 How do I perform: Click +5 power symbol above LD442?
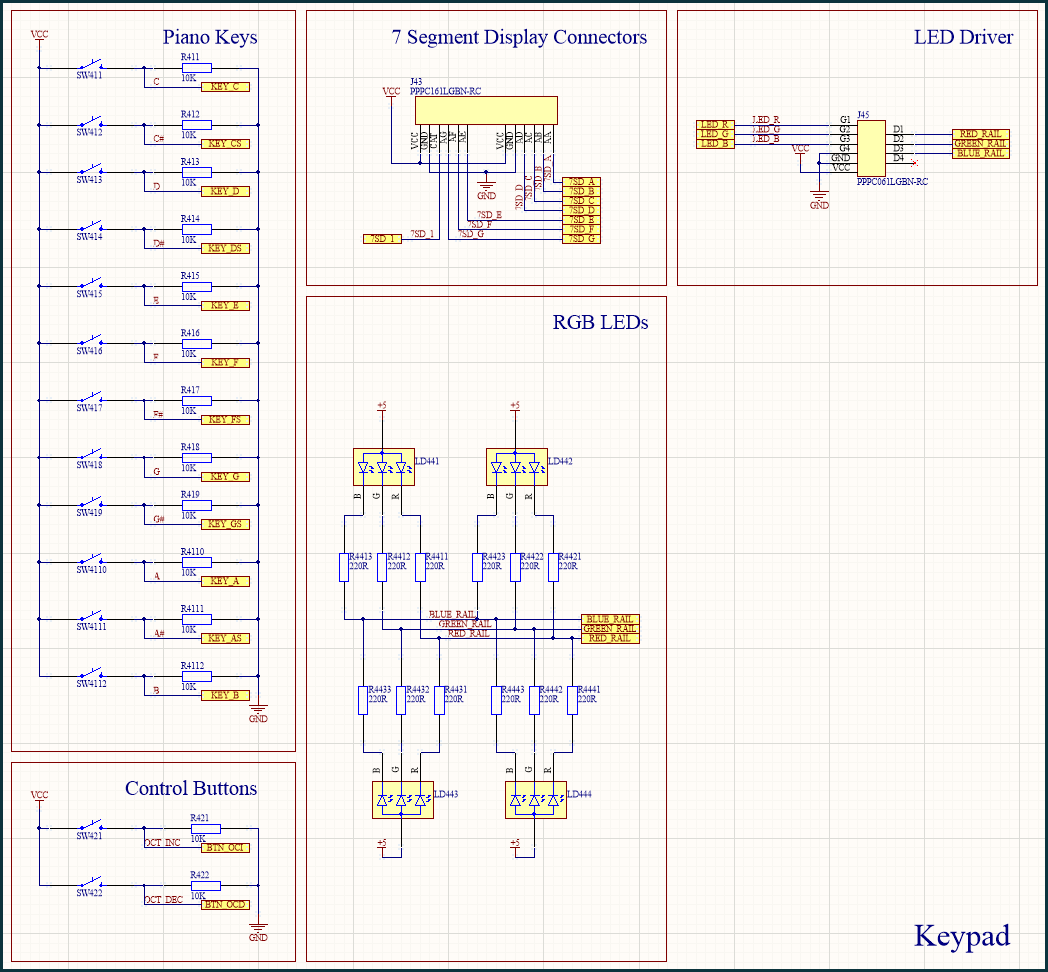515,408
